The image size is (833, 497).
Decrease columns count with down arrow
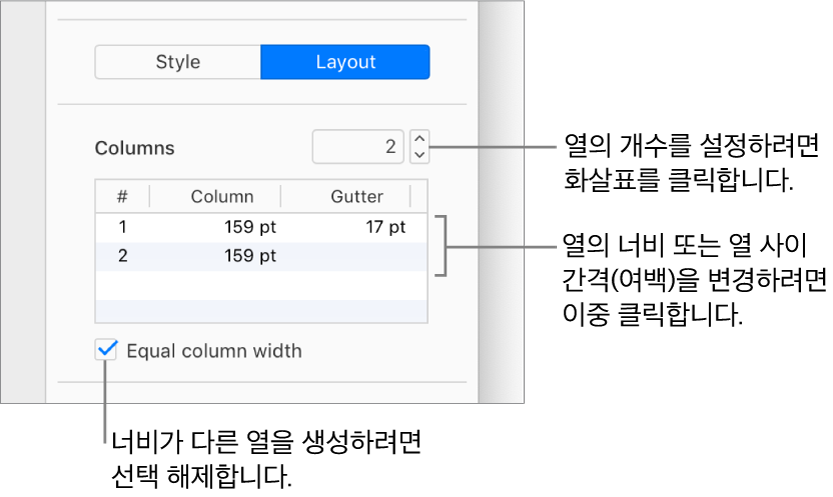coord(420,155)
